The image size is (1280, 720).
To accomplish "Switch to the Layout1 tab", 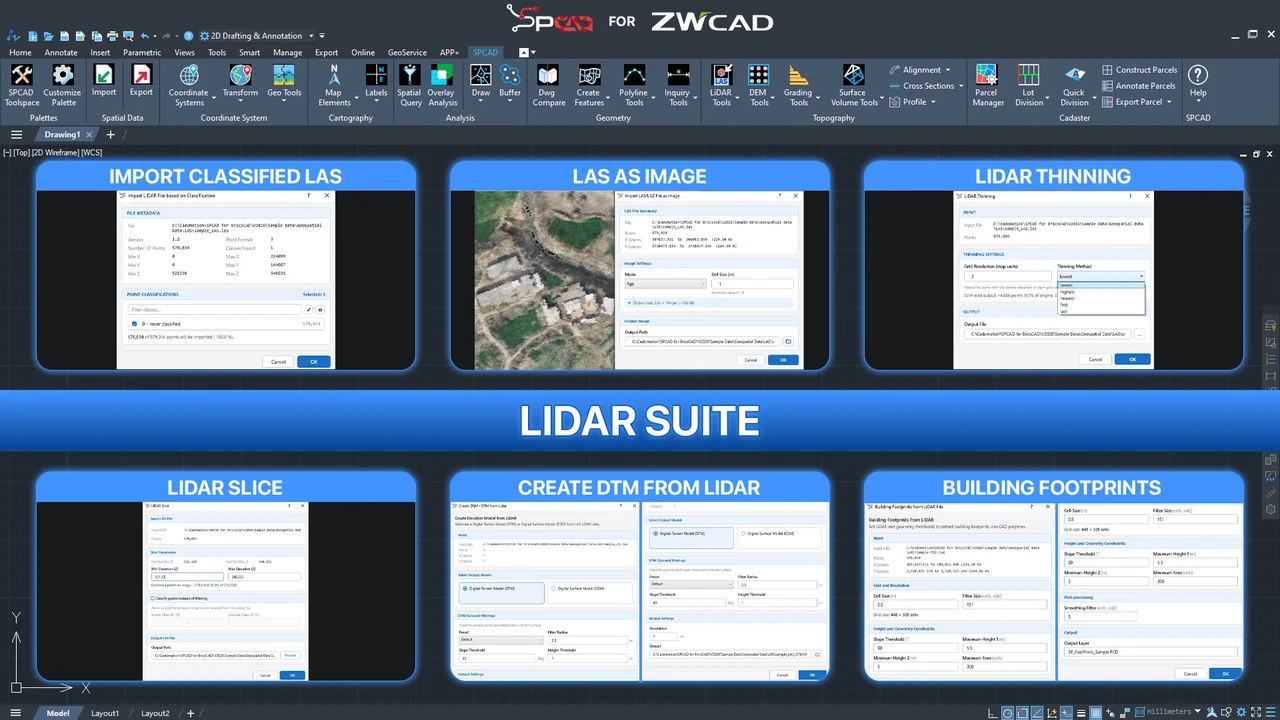I will pyautogui.click(x=105, y=713).
